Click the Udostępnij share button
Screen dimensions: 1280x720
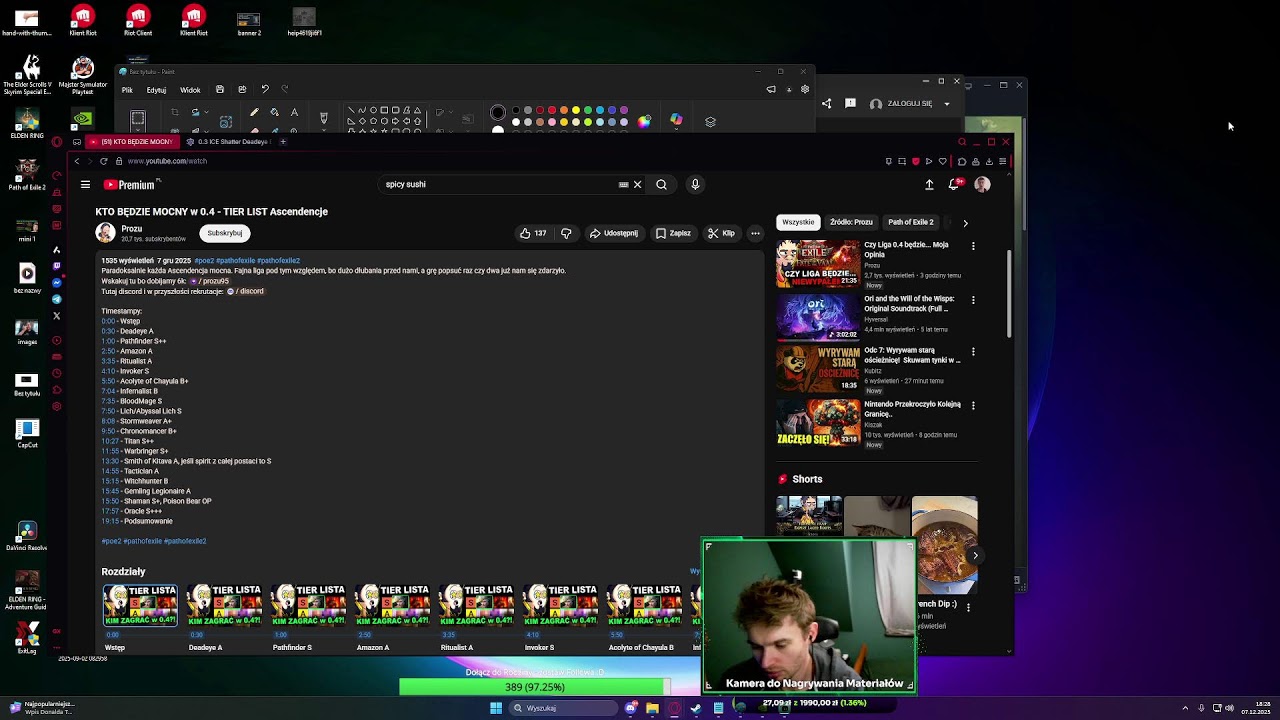coord(613,233)
